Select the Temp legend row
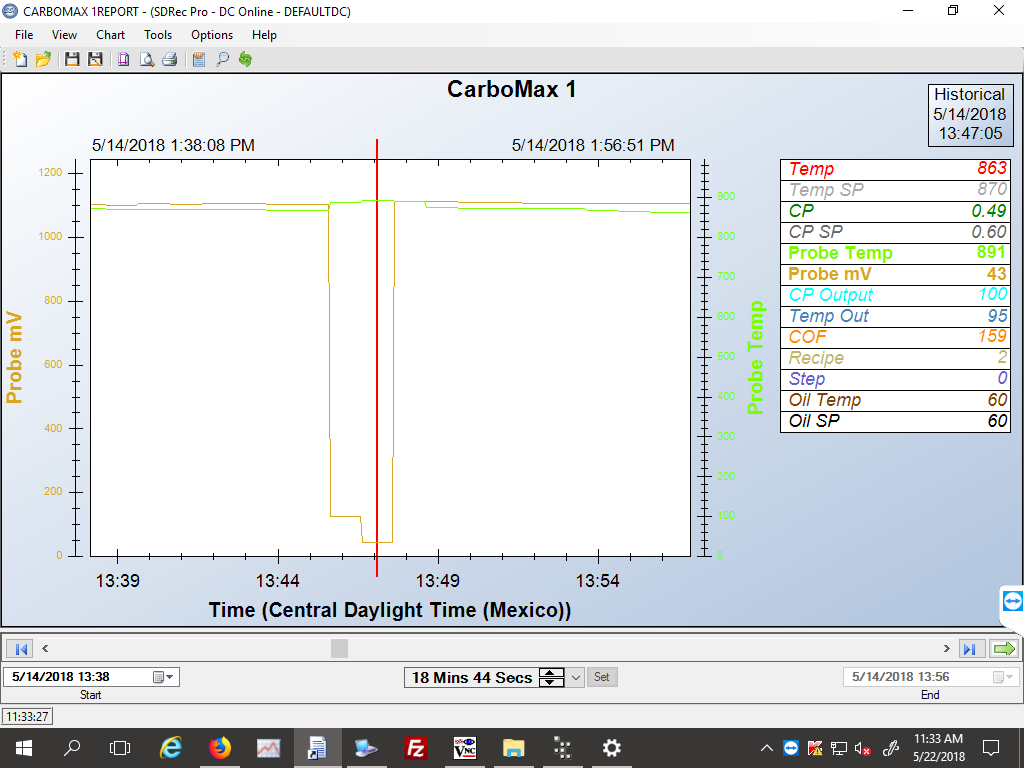 coord(895,169)
